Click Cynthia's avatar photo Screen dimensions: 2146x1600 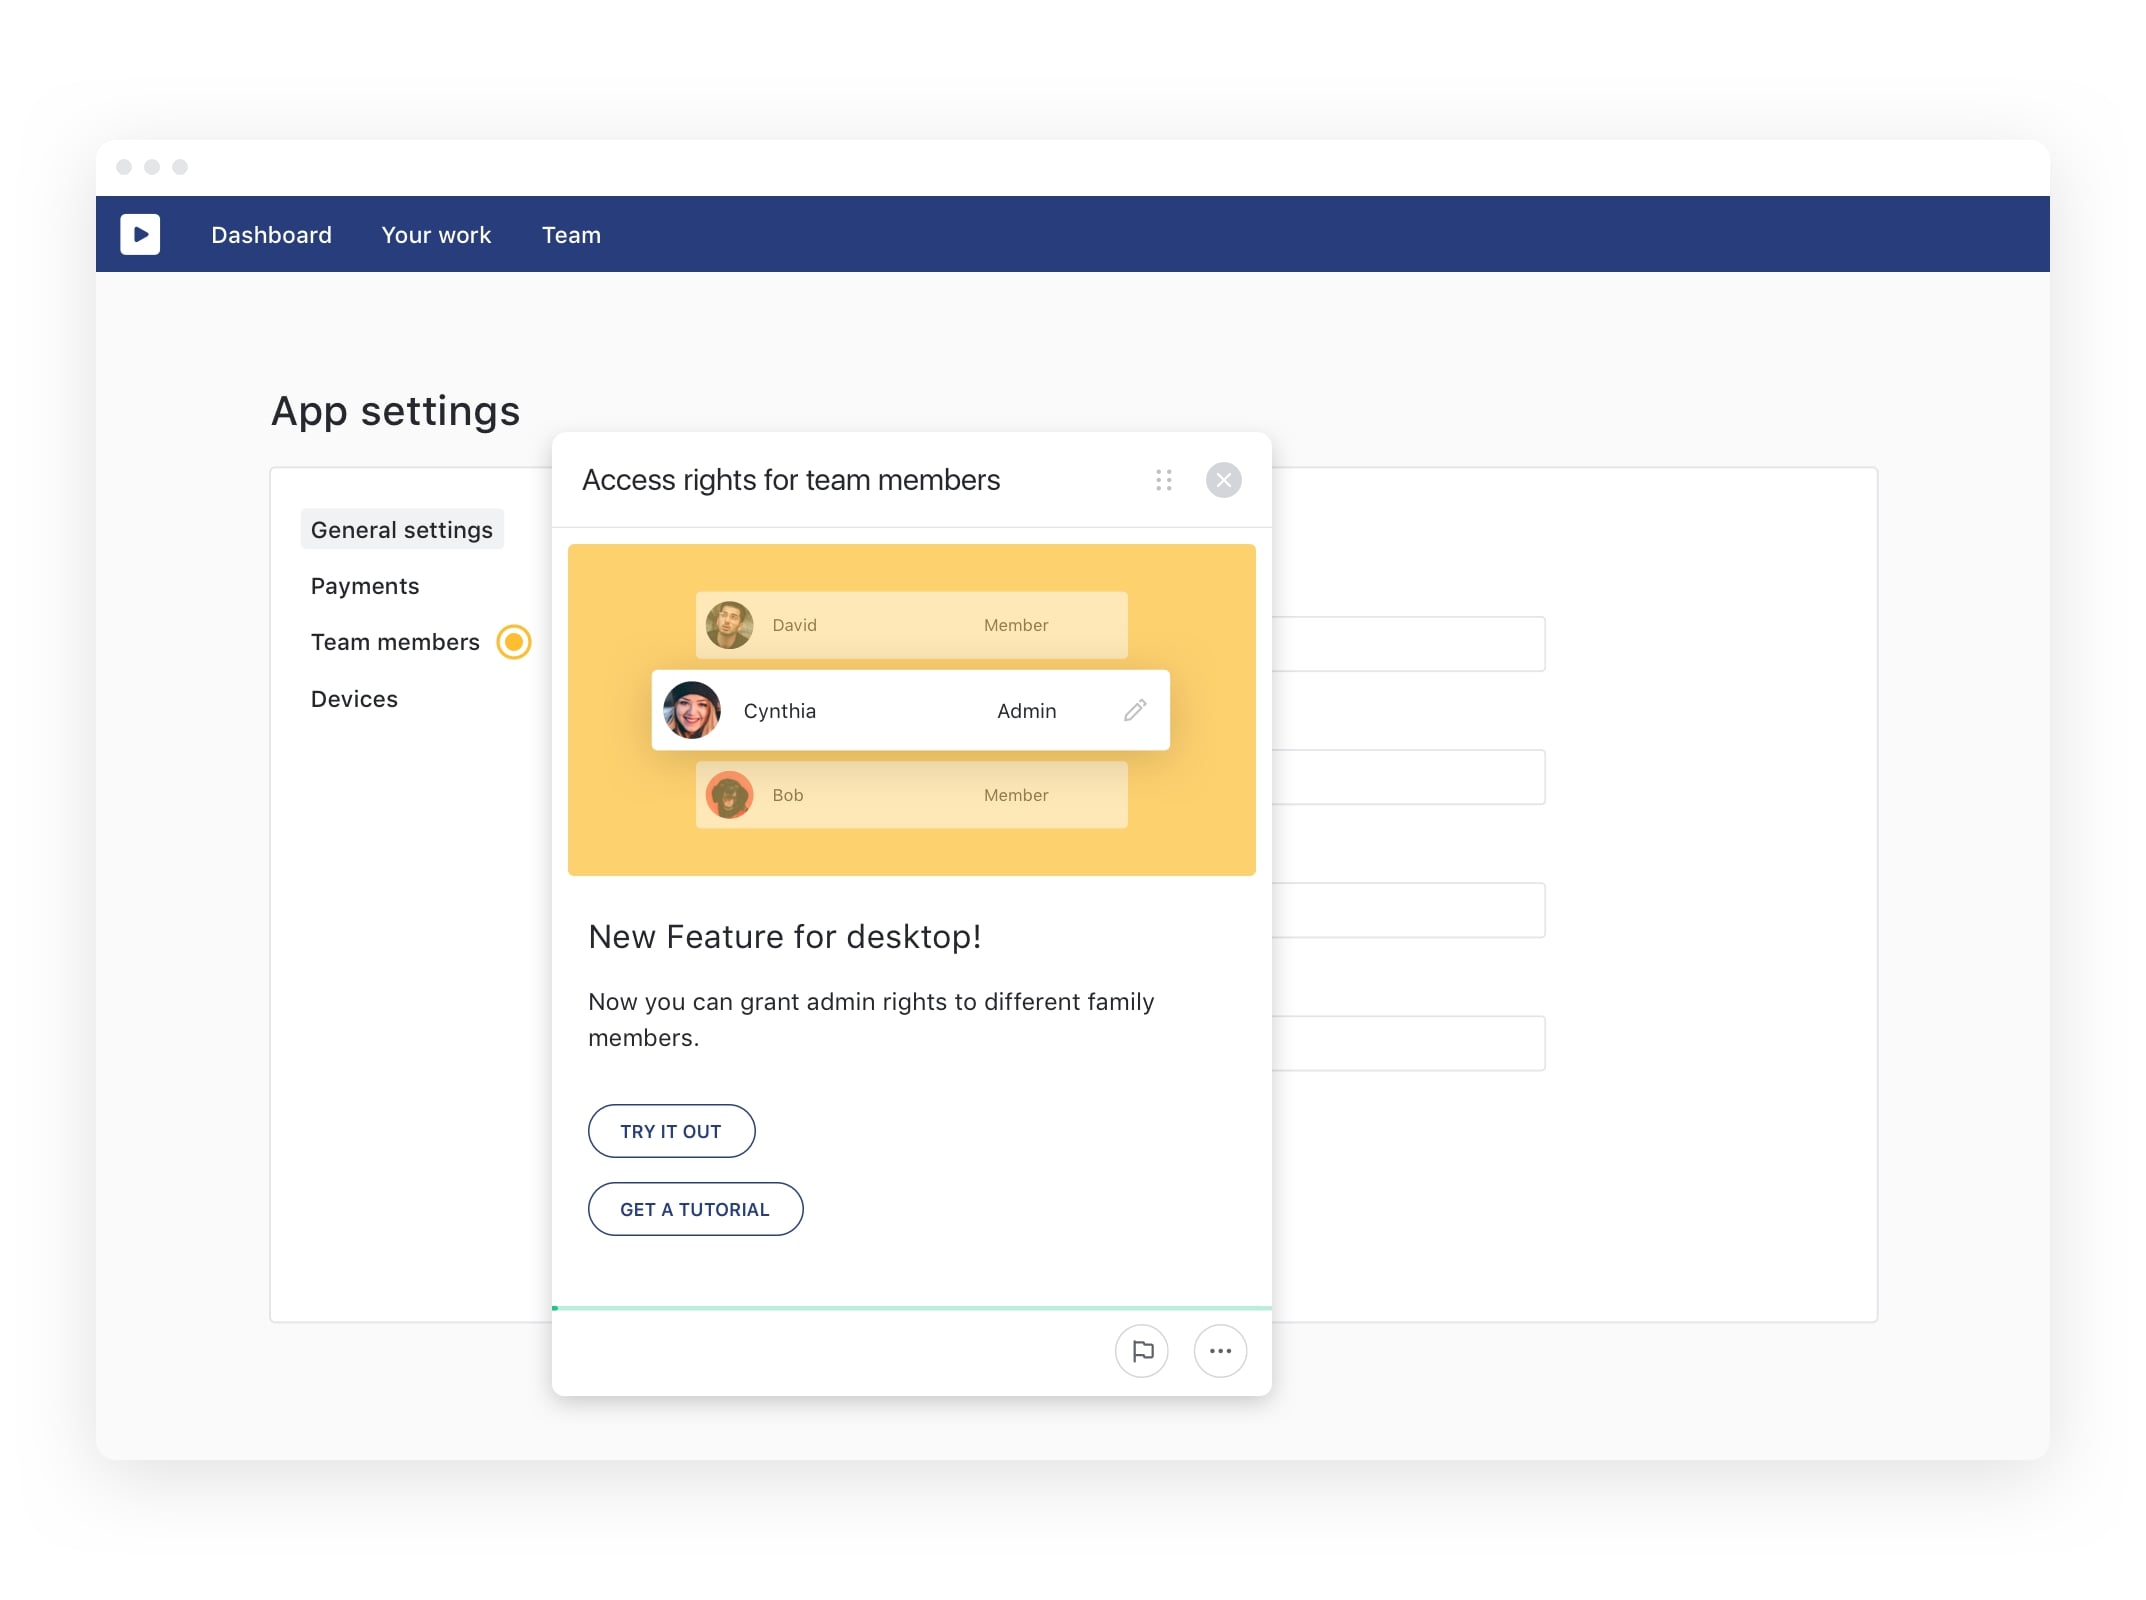point(692,710)
